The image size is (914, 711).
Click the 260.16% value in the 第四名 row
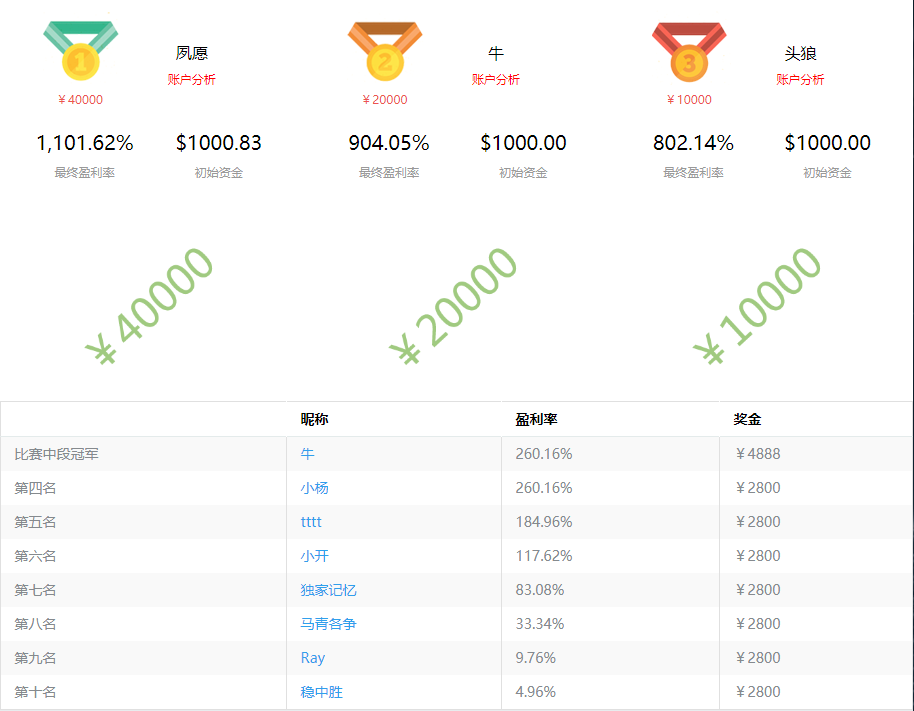(544, 488)
